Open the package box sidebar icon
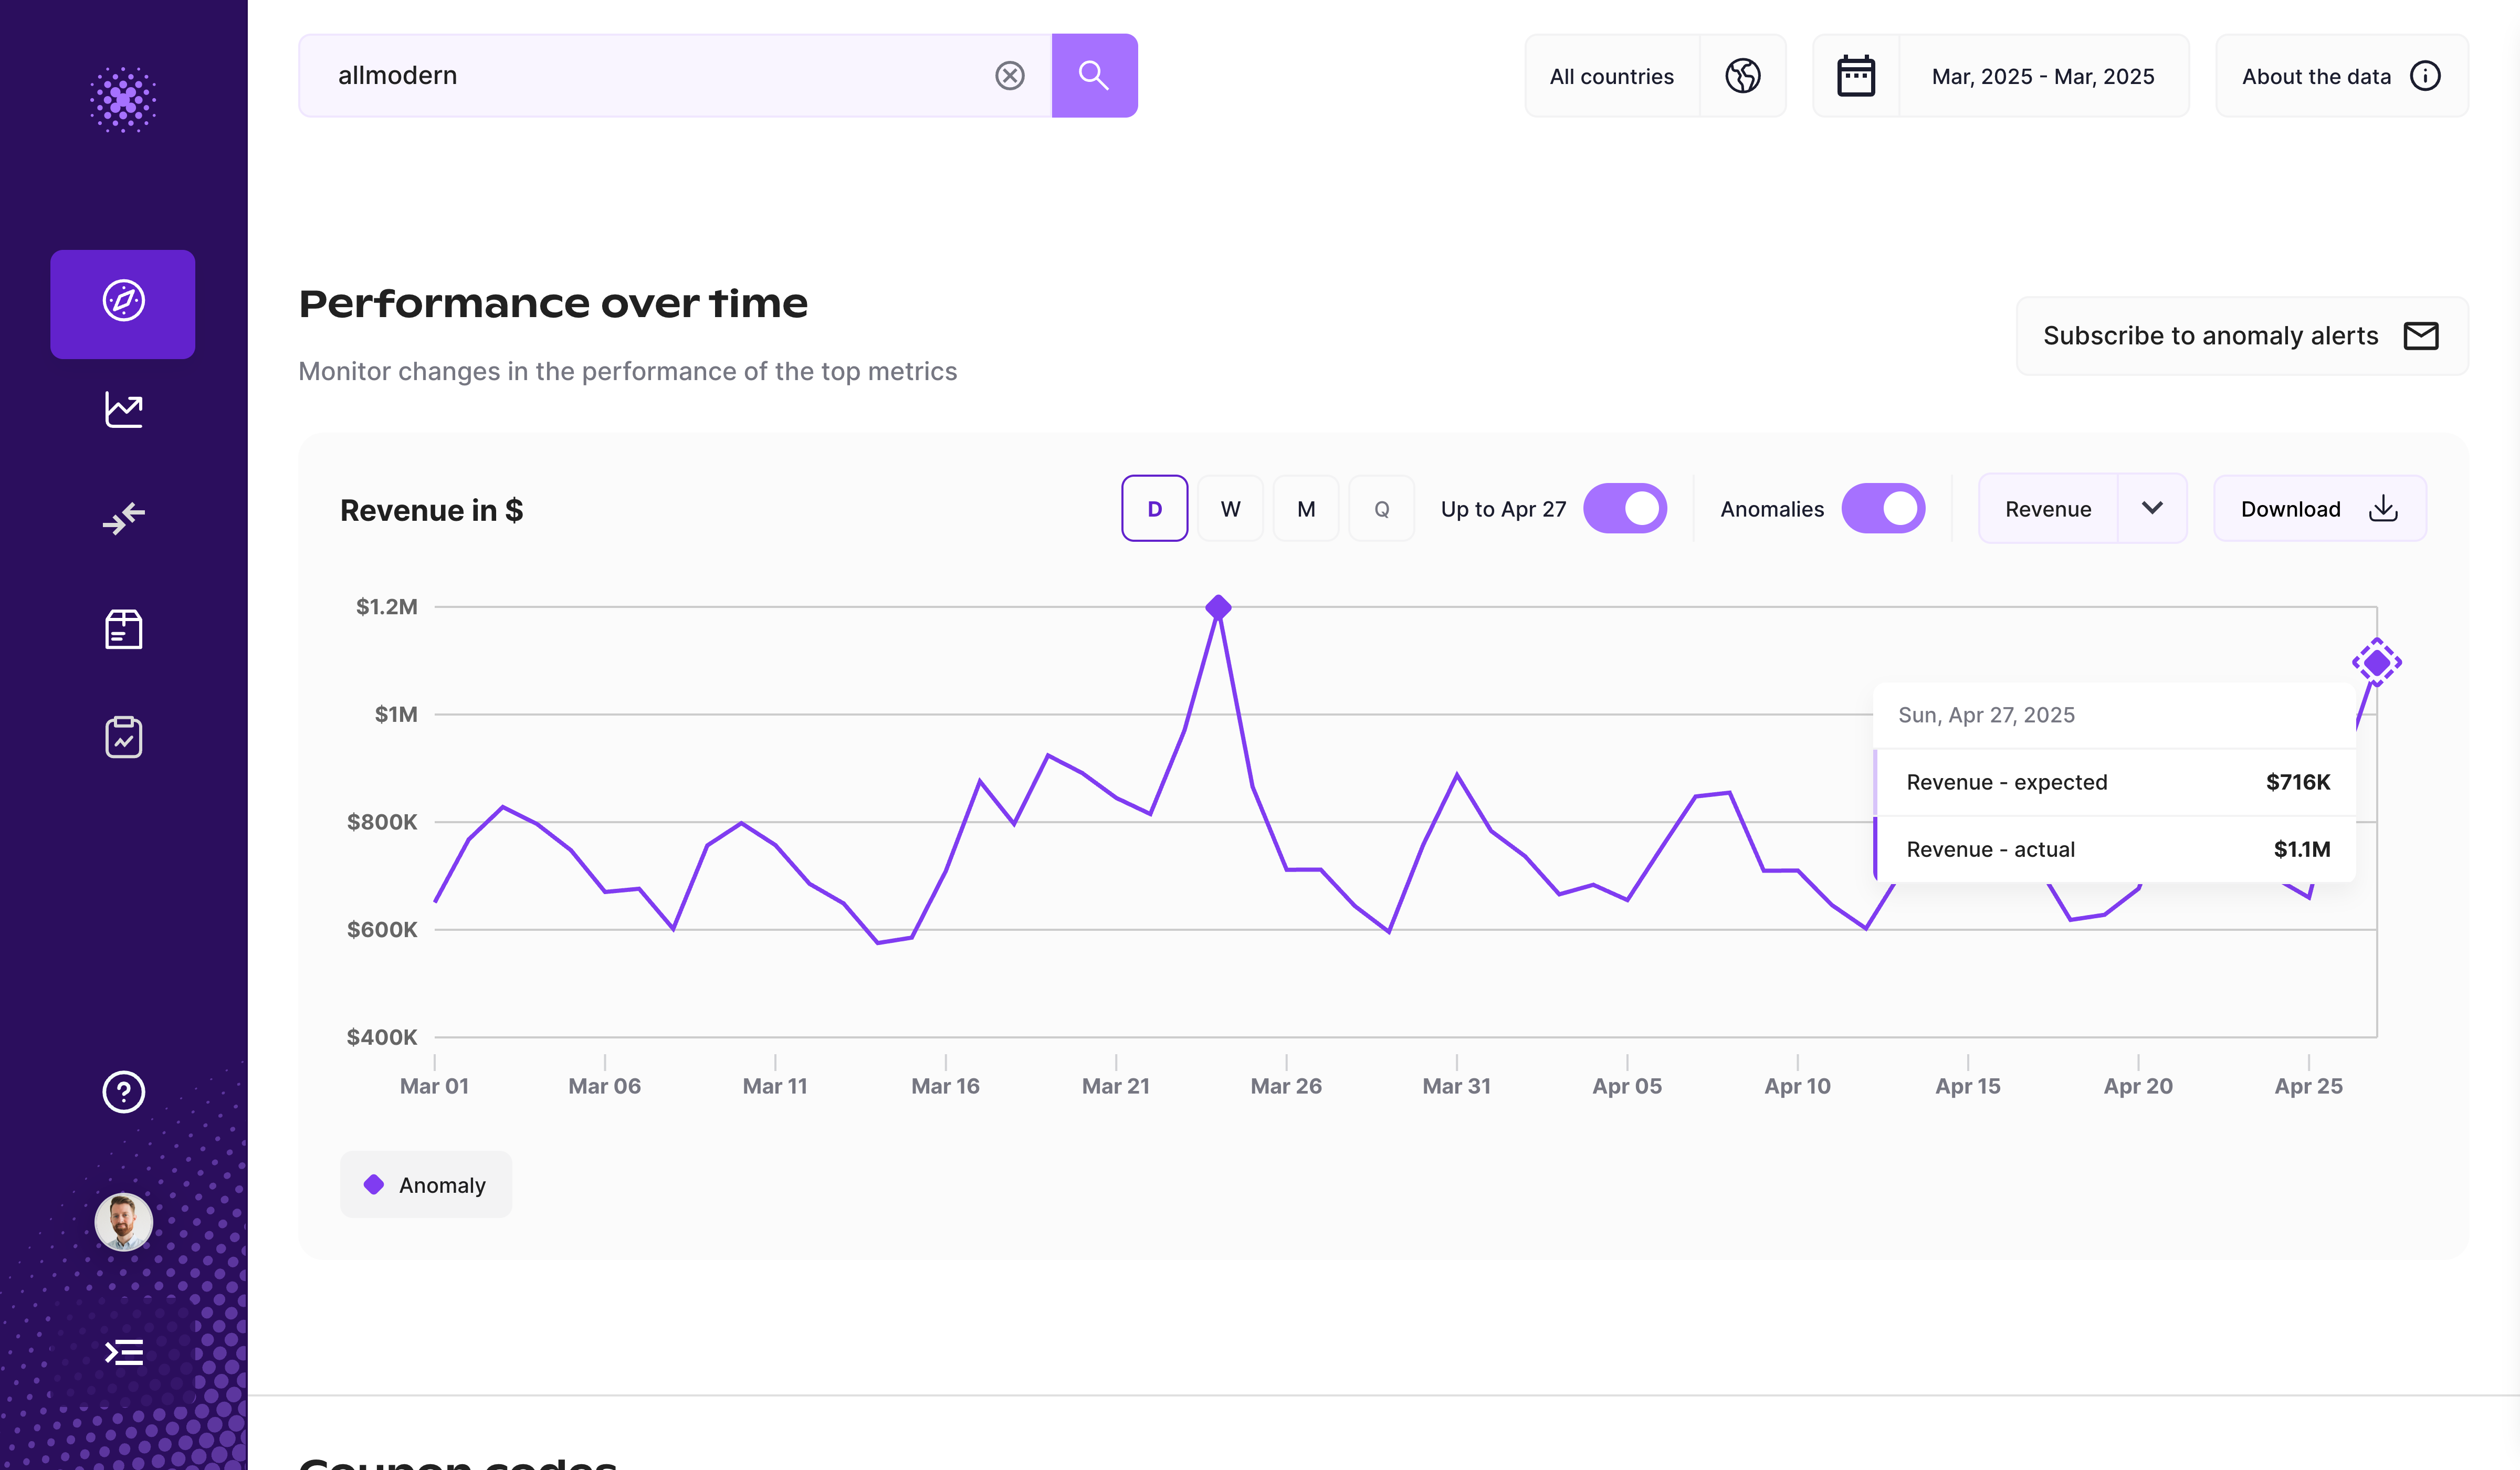 tap(123, 629)
